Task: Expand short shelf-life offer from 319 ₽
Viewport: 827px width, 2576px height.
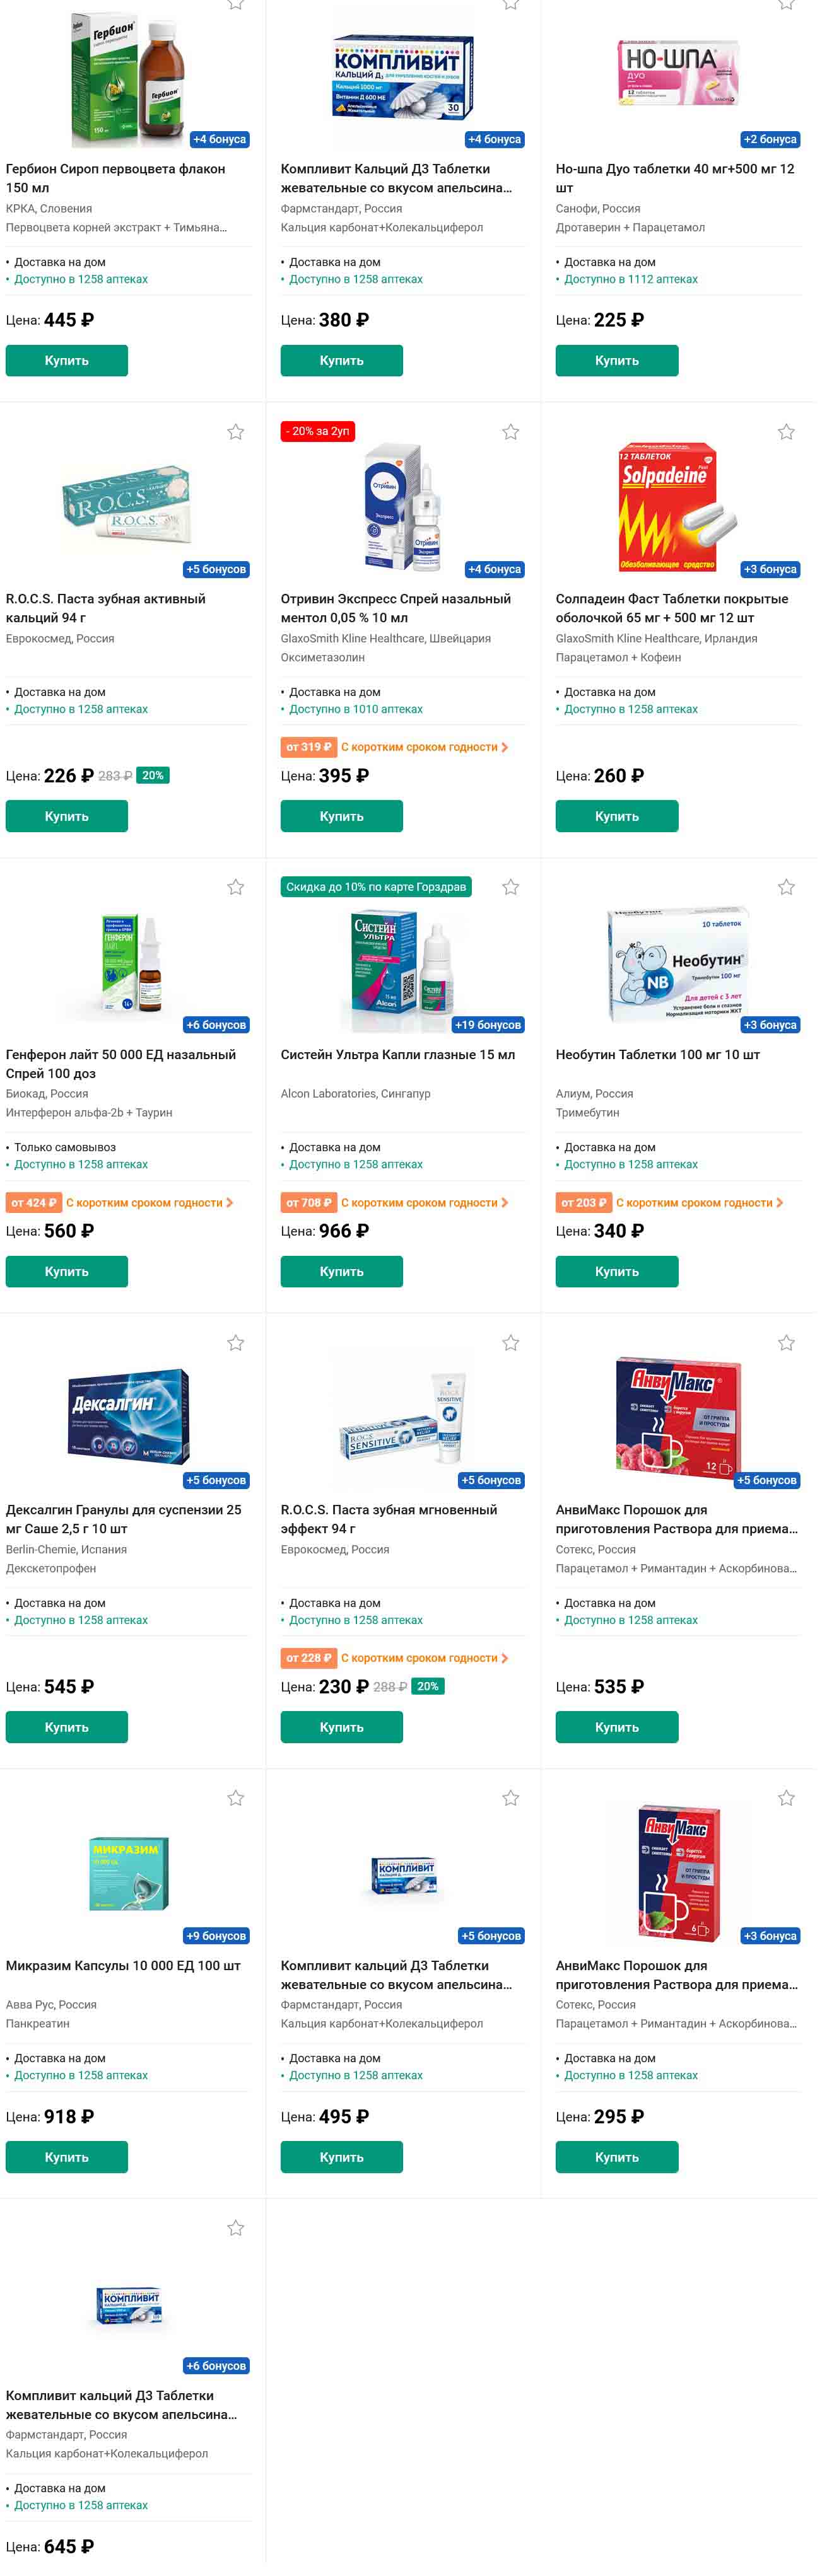Action: tap(395, 747)
